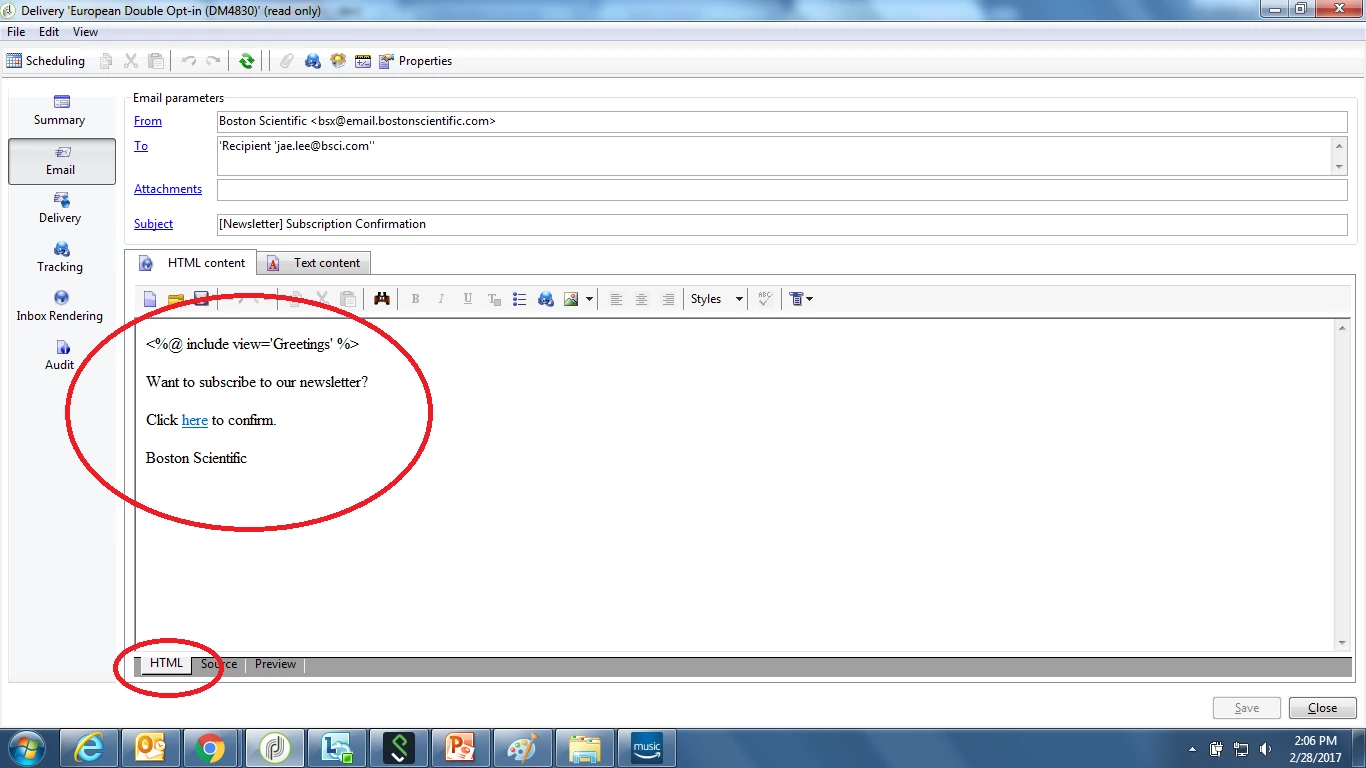Click the To link

tap(141, 146)
